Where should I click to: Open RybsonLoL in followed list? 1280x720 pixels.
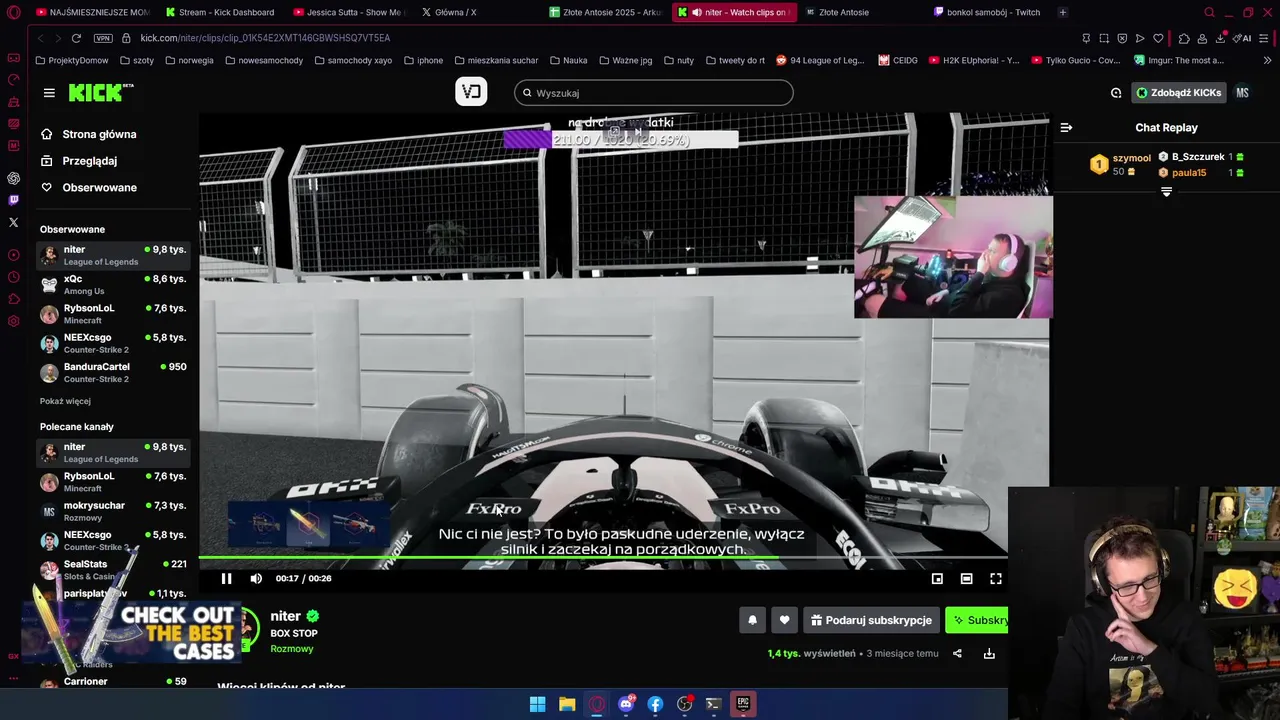(x=113, y=314)
